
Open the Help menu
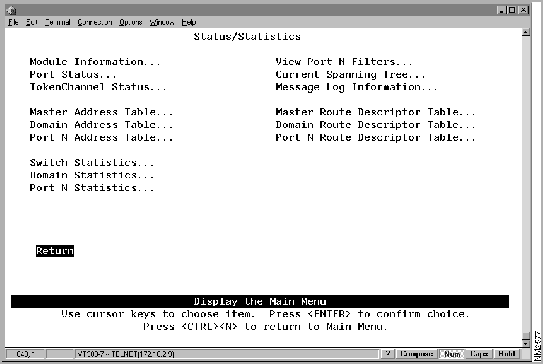coord(189,23)
